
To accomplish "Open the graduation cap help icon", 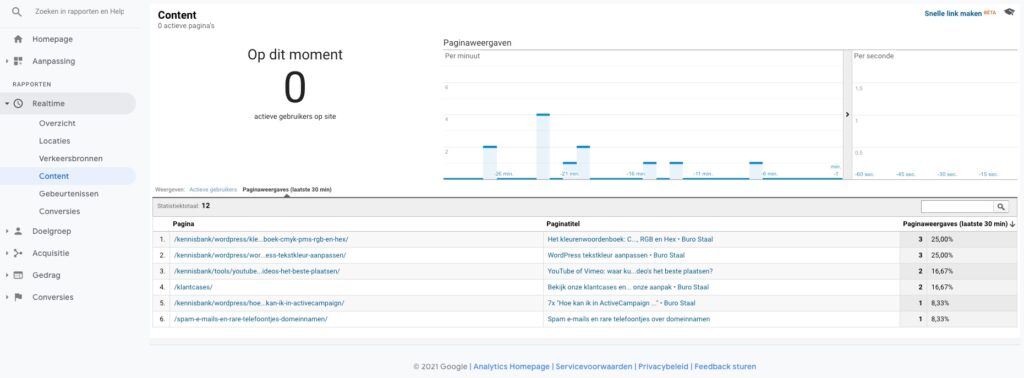I will [1009, 12].
